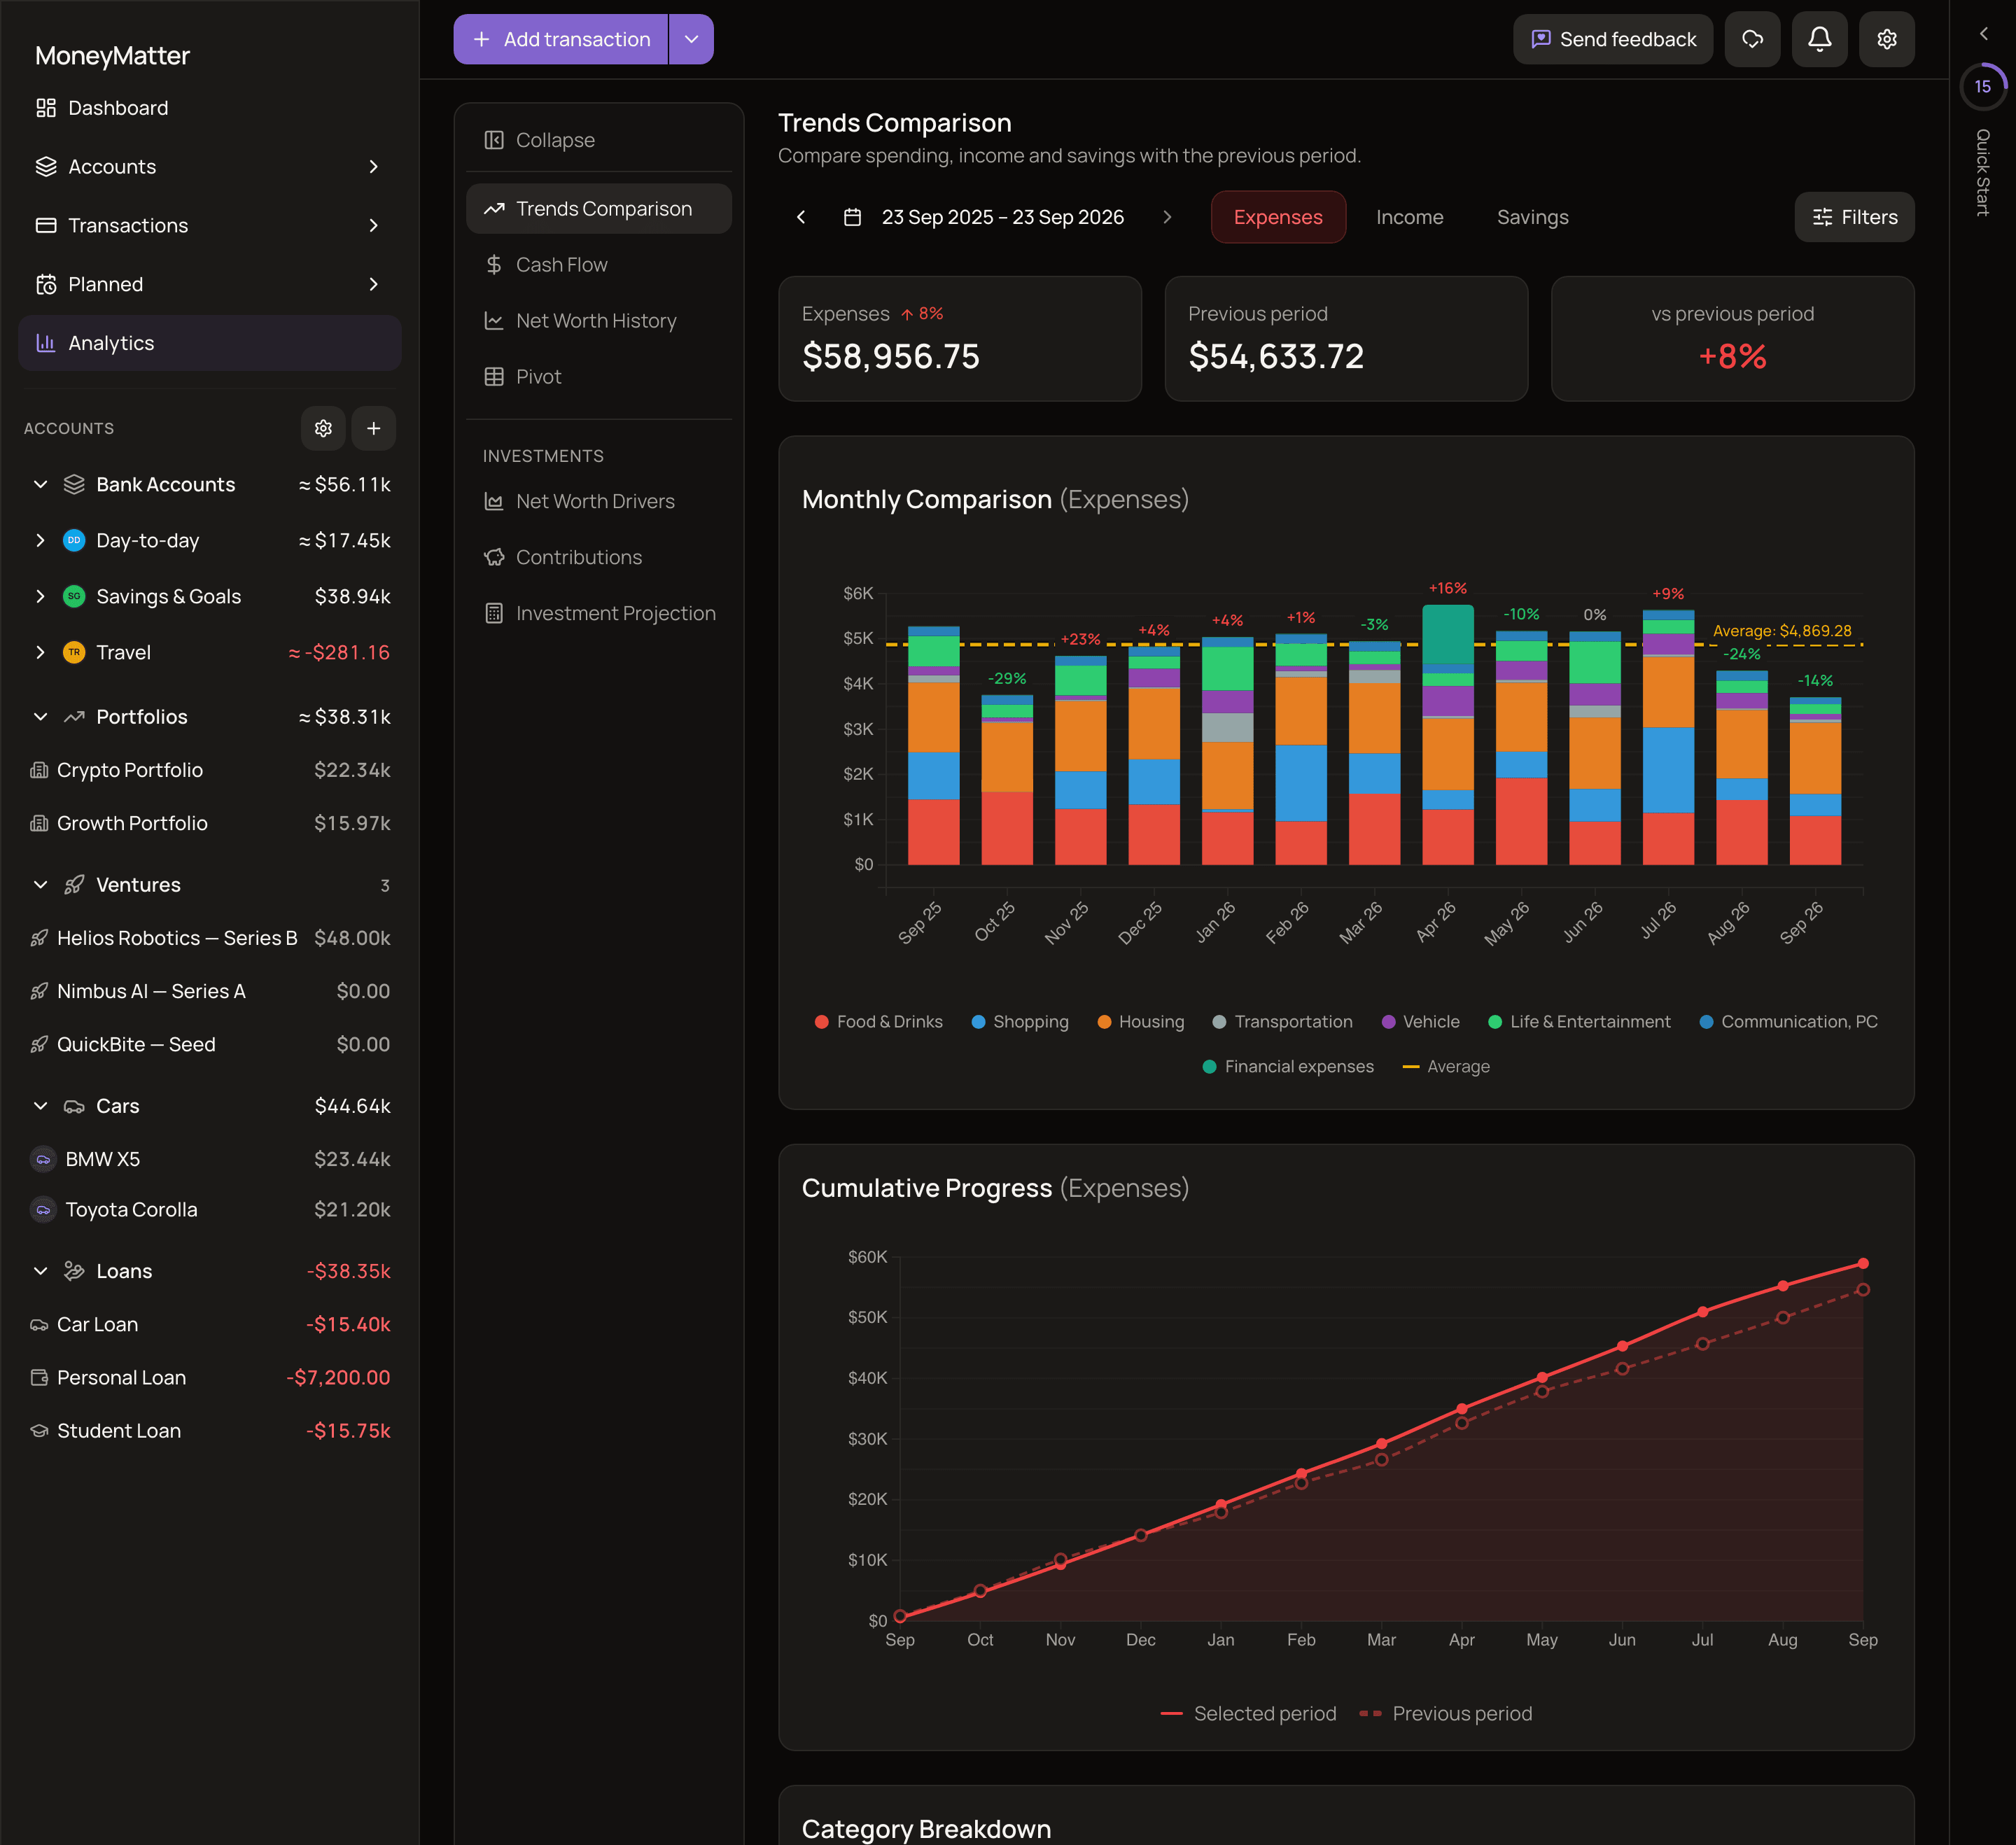Select Trends Comparison report
Viewport: 2016px width, 1845px height.
[x=599, y=208]
